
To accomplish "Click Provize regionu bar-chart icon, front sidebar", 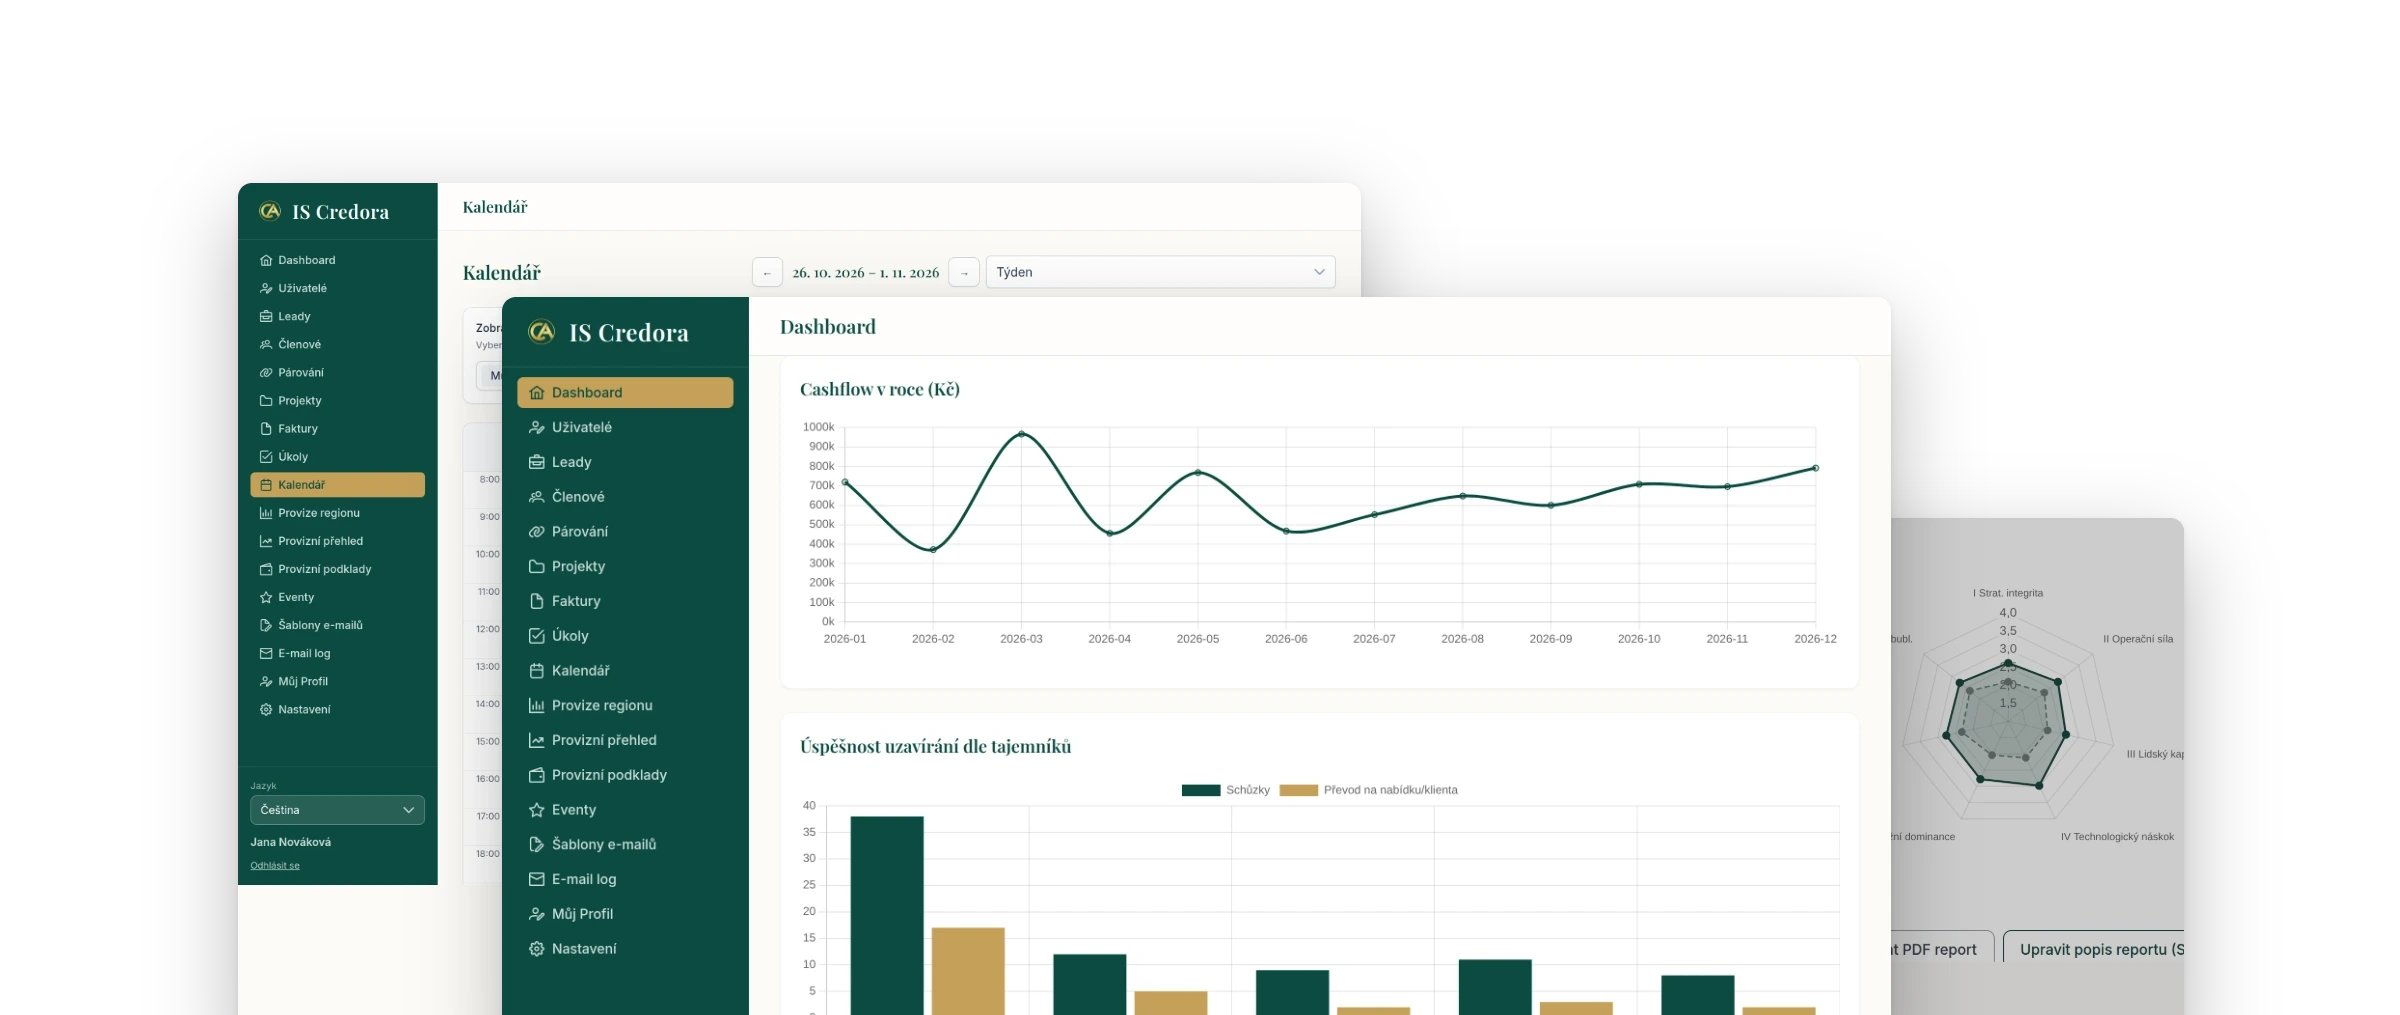I will 536,705.
